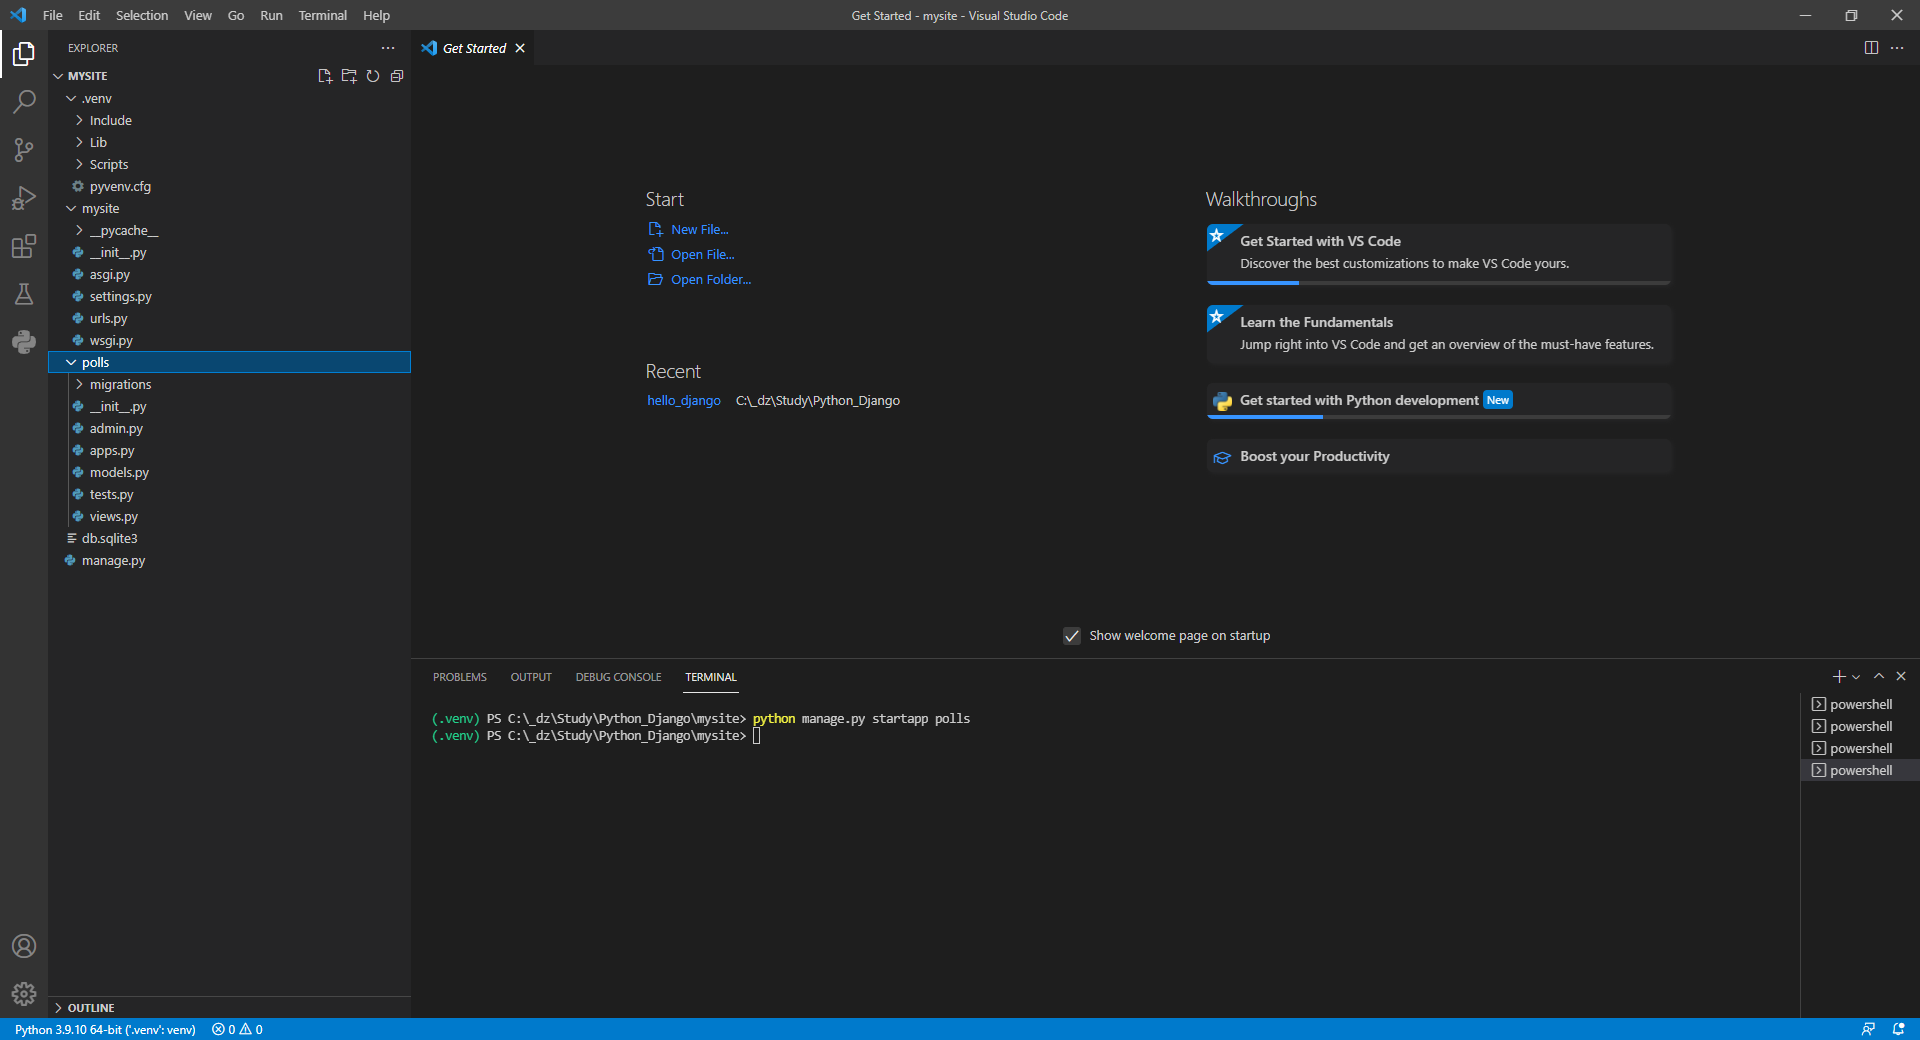1920x1040 pixels.
Task: Open the Testing flask view
Action: click(x=24, y=294)
